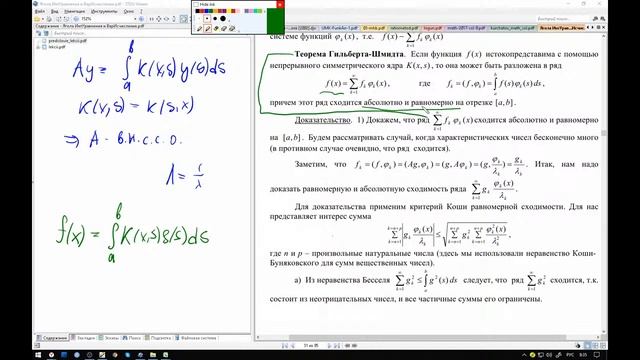Open the Файл menu
This screenshot has height=360, width=640.
pos(40,11)
